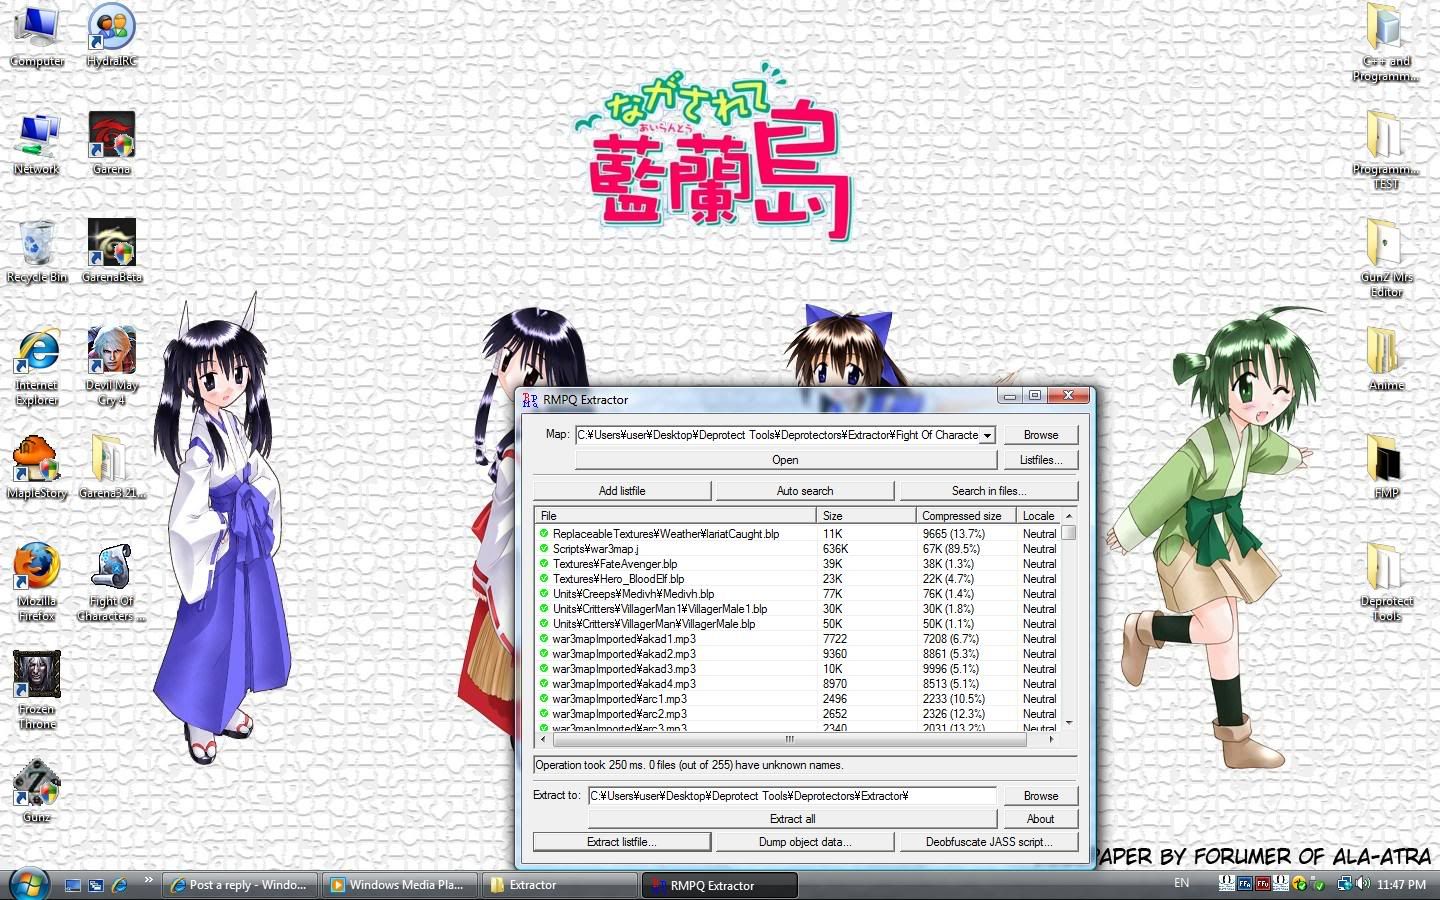
Task: Click the Windows Start orb
Action: [x=27, y=884]
